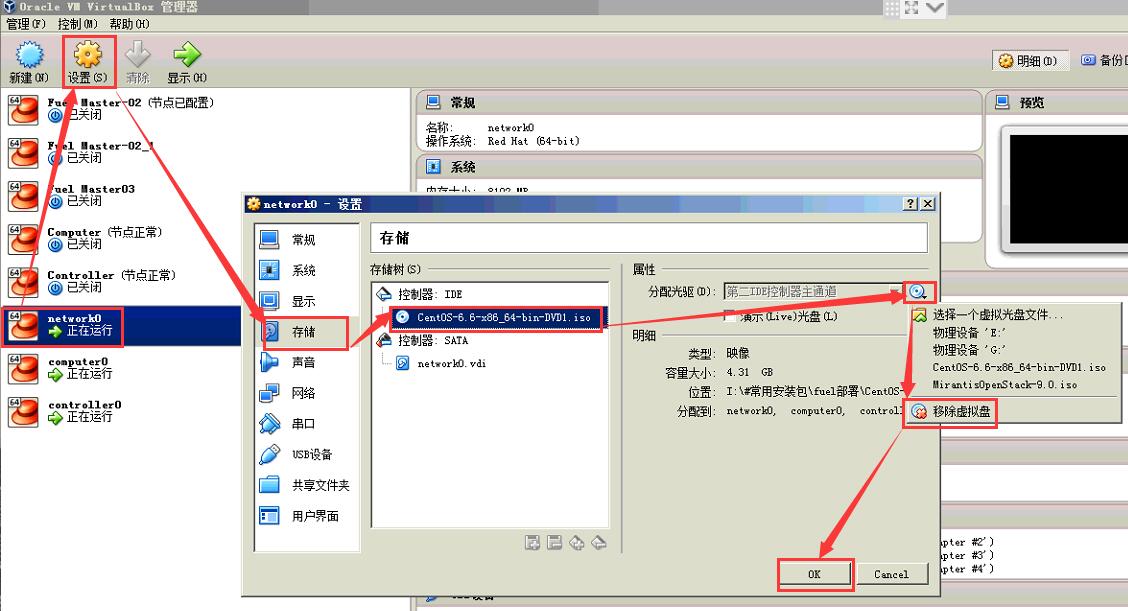Choose 物理设备 'G:' menu entry
This screenshot has width=1128, height=611.
click(1014, 350)
